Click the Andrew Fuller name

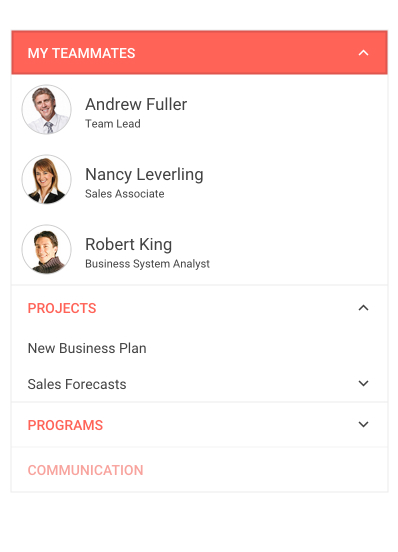136,105
